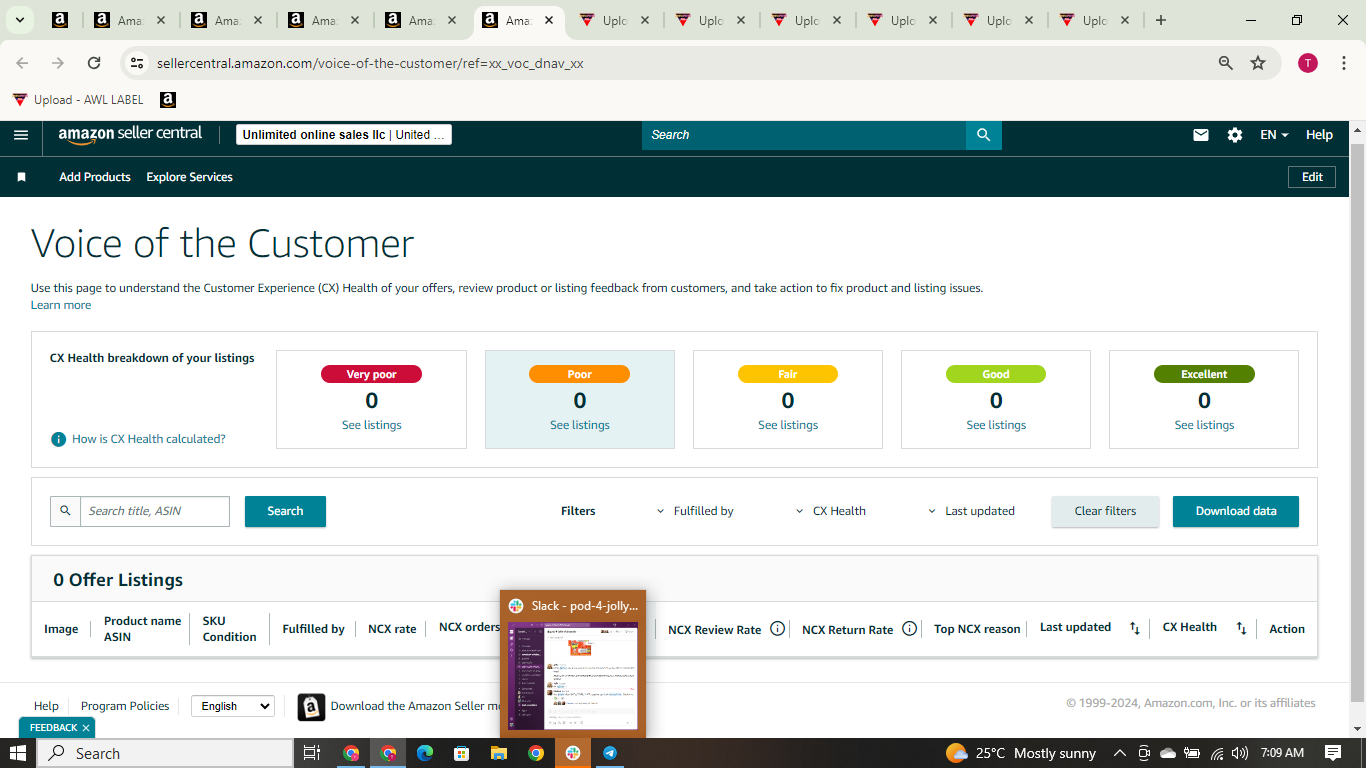Click the bookmark icon beside Add Products
The image size is (1366, 768).
tap(21, 177)
